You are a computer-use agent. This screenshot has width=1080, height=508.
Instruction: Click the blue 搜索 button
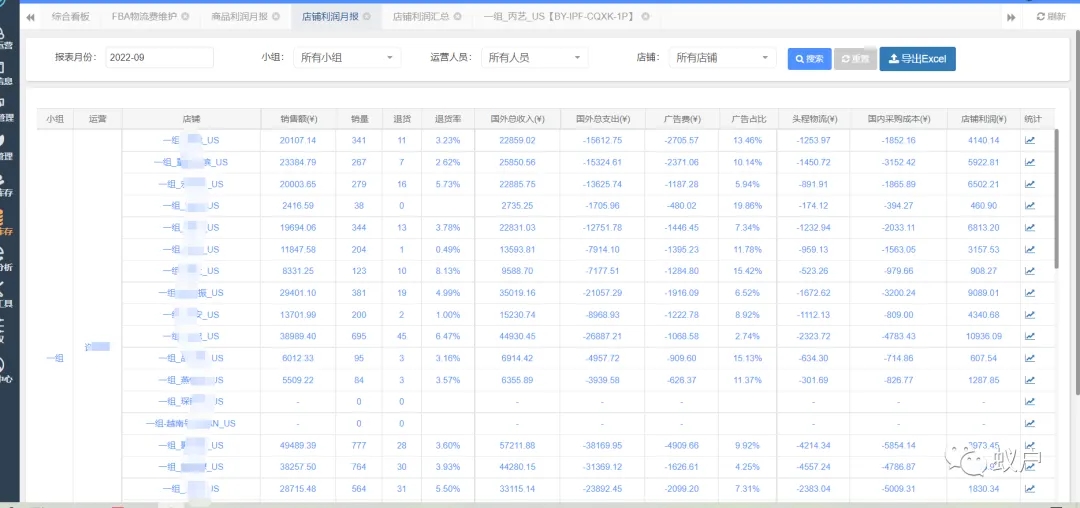tap(809, 59)
